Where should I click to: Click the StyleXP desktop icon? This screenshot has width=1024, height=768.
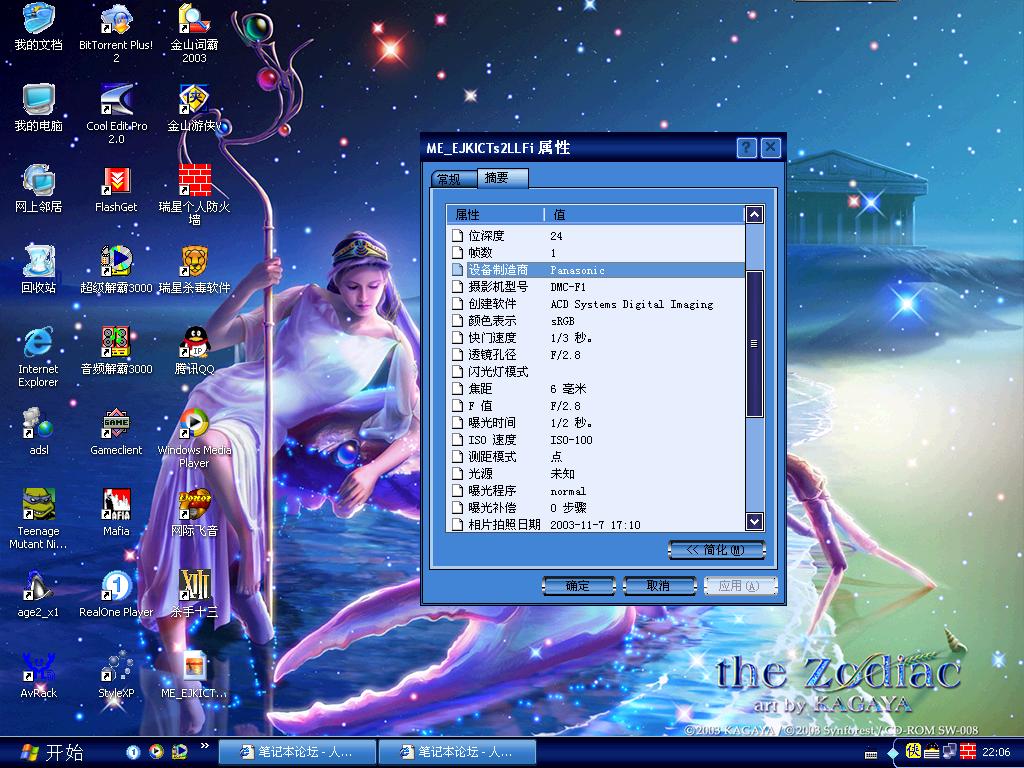click(116, 668)
